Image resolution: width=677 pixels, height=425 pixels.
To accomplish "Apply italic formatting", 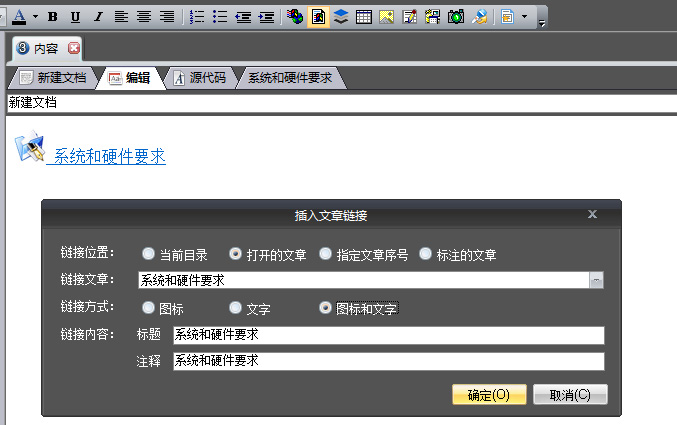I will (97, 17).
